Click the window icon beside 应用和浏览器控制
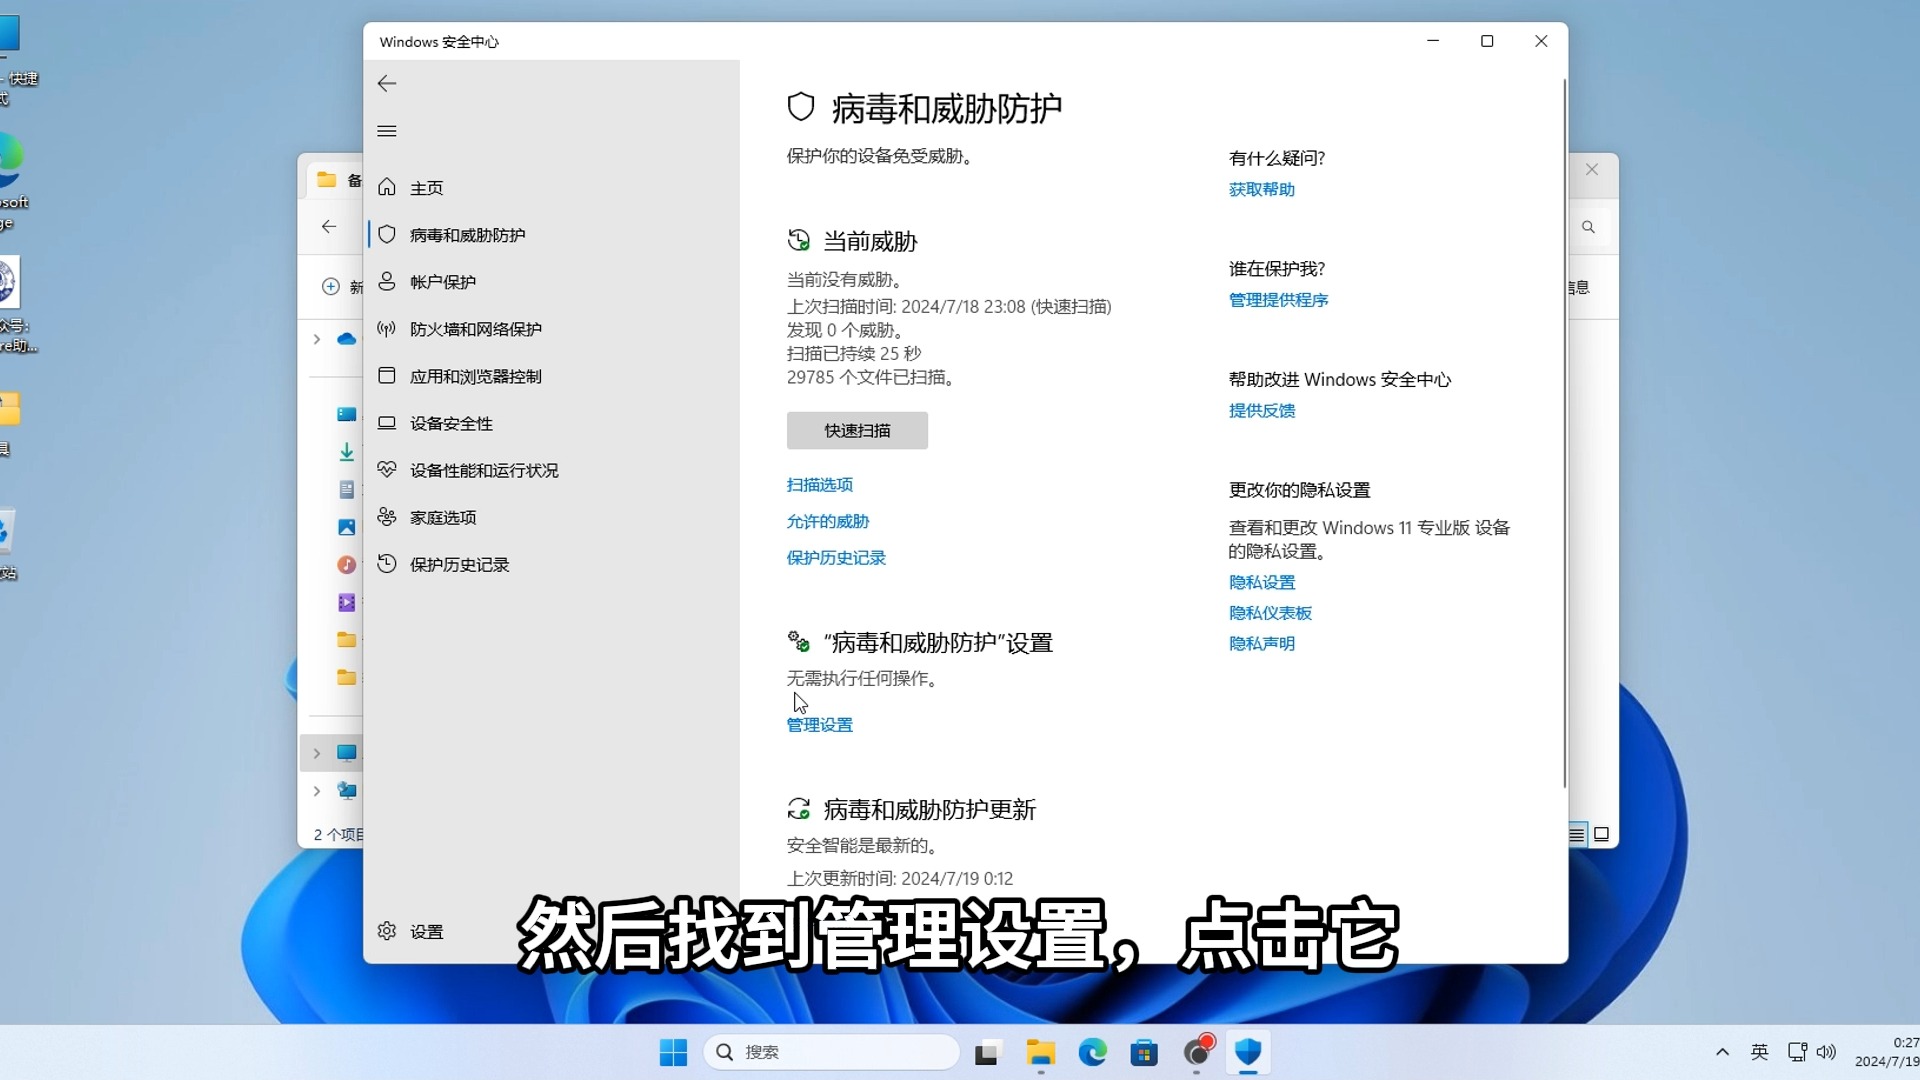Image resolution: width=1920 pixels, height=1080 pixels. coord(387,375)
